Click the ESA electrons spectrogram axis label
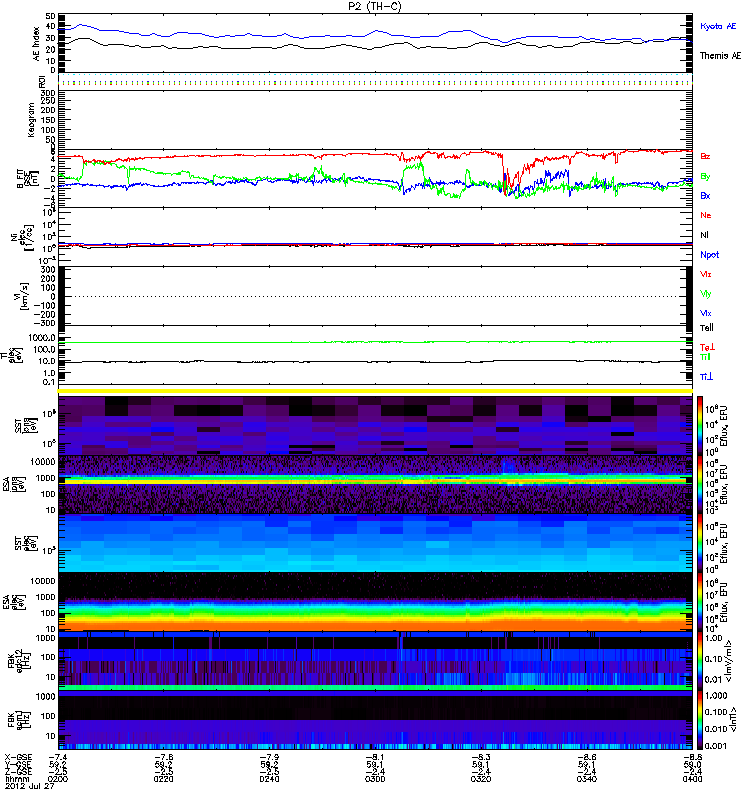Viewport: 750px width, 800px height. (x=13, y=602)
